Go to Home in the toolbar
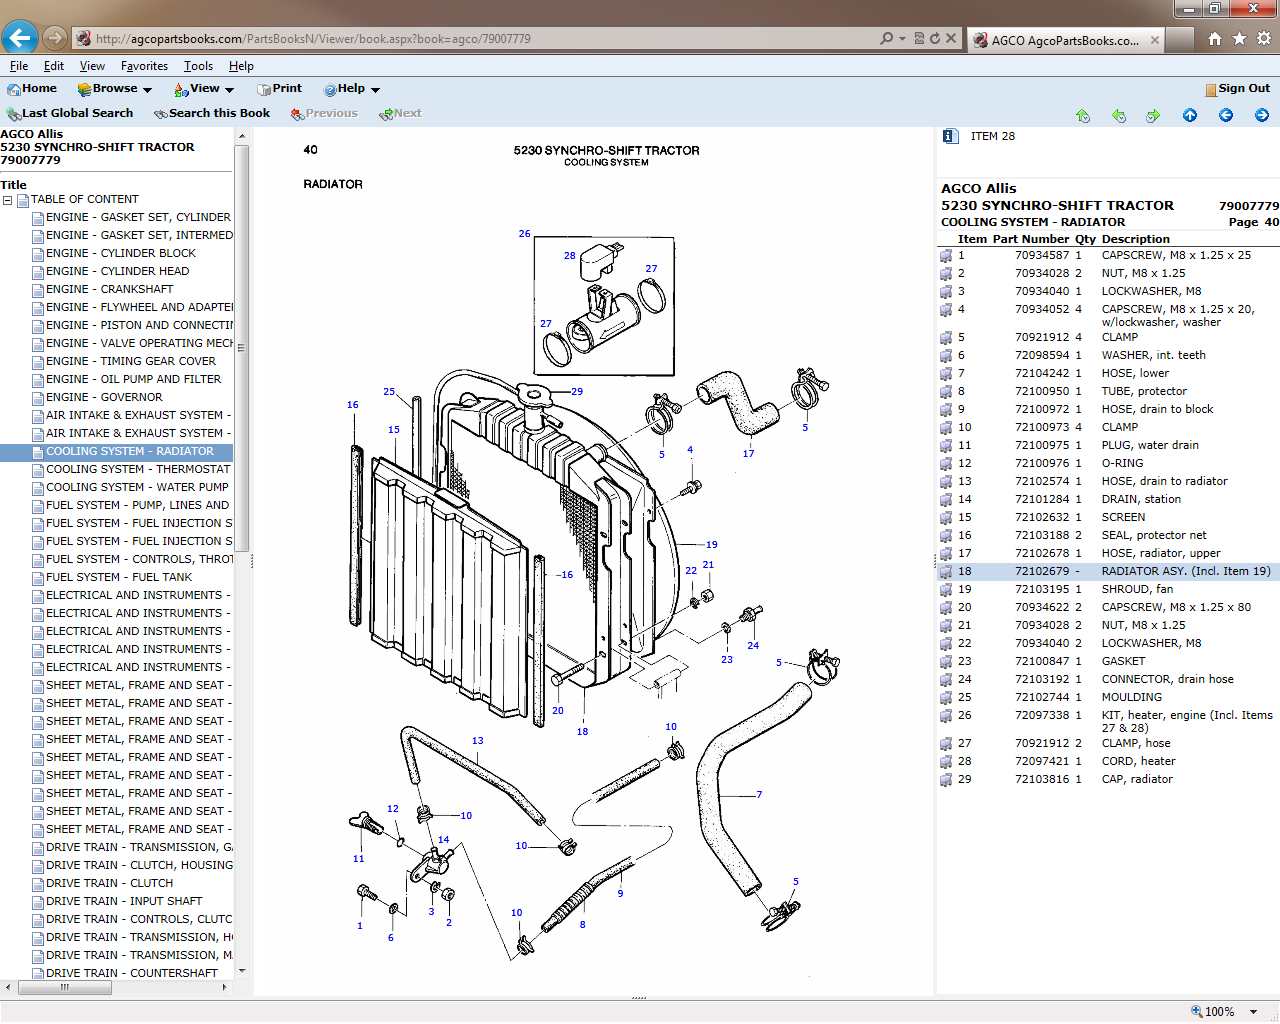This screenshot has width=1280, height=1024. [32, 89]
